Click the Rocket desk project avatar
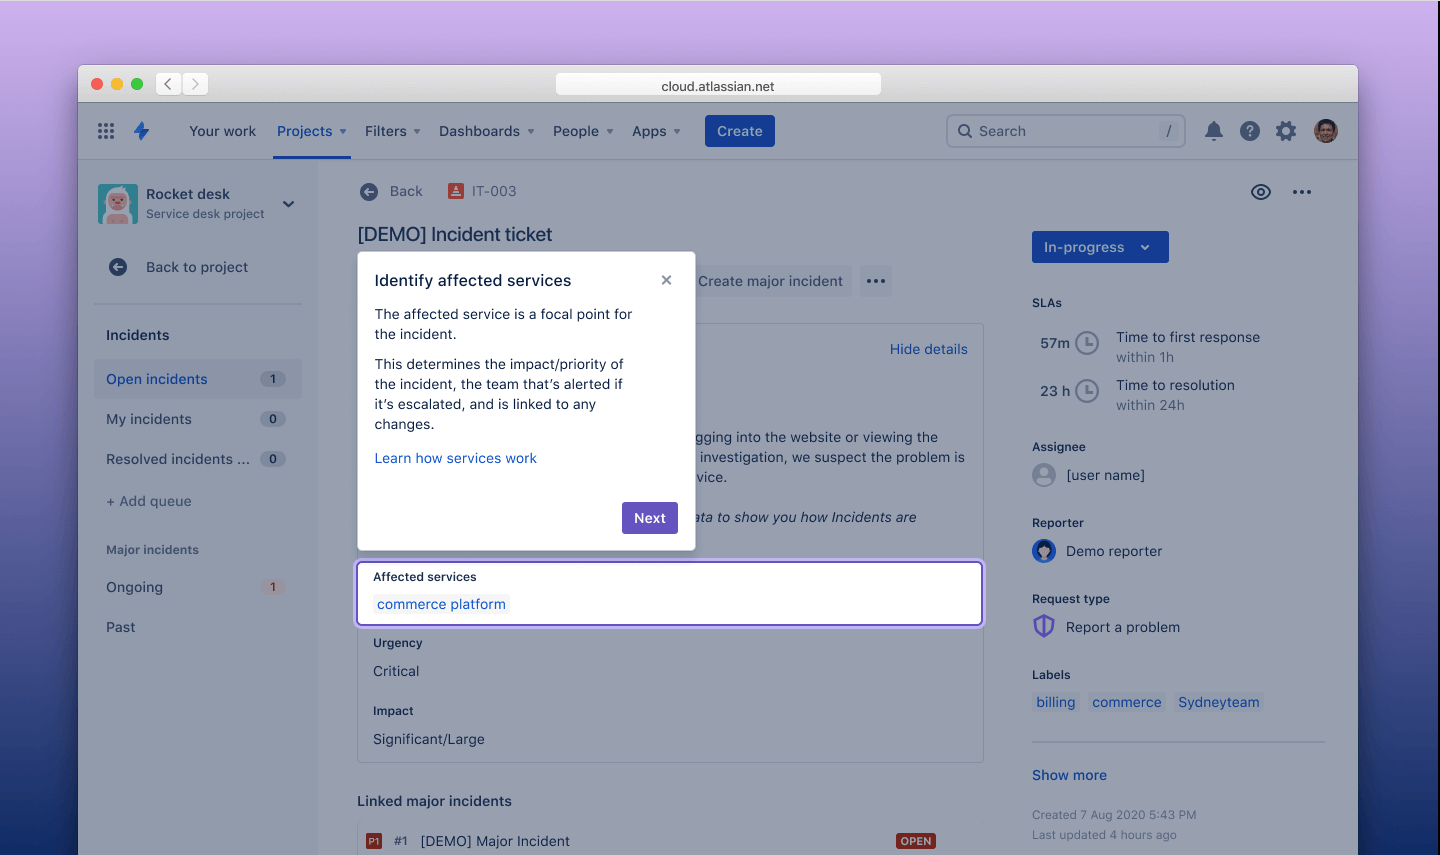This screenshot has height=855, width=1440. pyautogui.click(x=118, y=203)
